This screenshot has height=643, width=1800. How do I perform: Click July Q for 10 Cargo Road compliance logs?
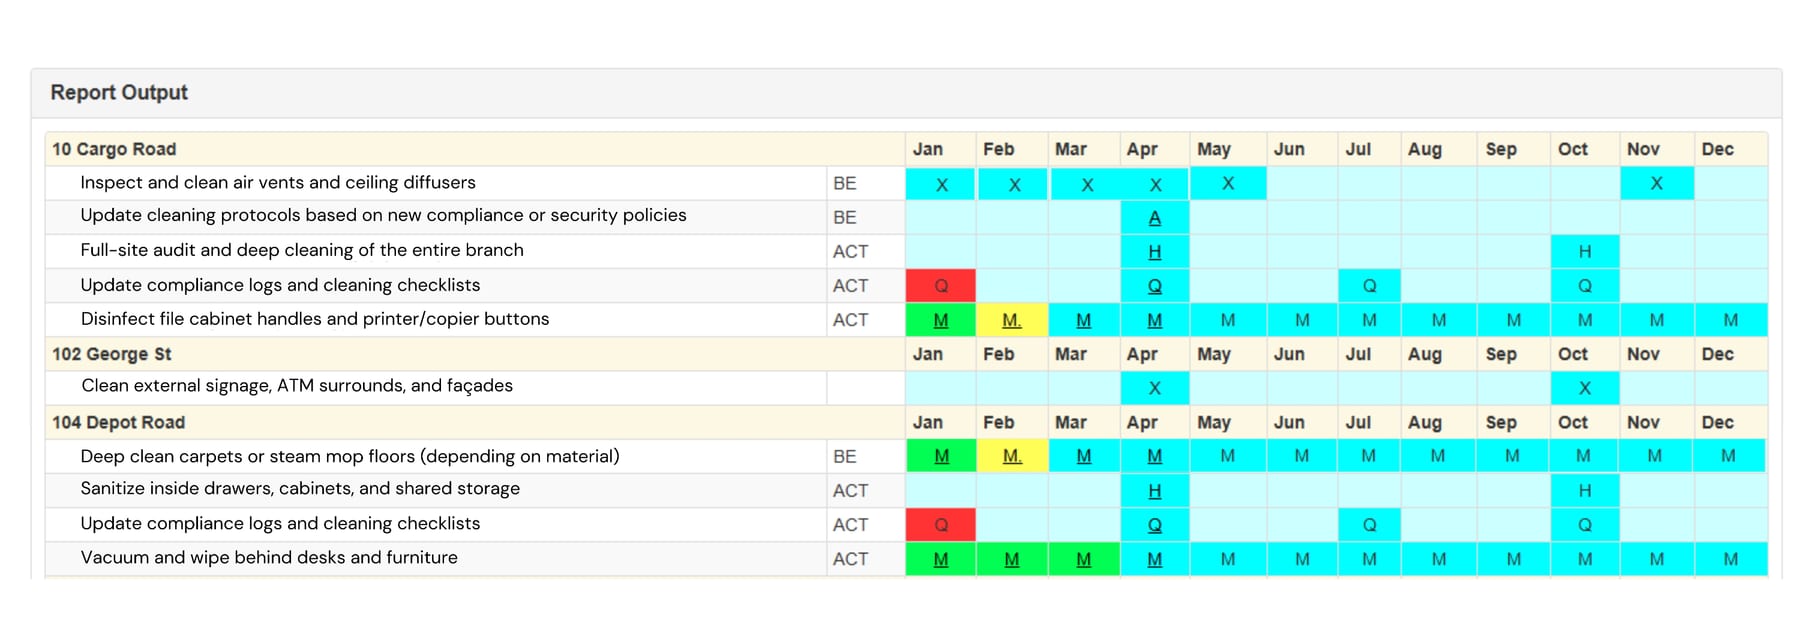(x=1369, y=286)
